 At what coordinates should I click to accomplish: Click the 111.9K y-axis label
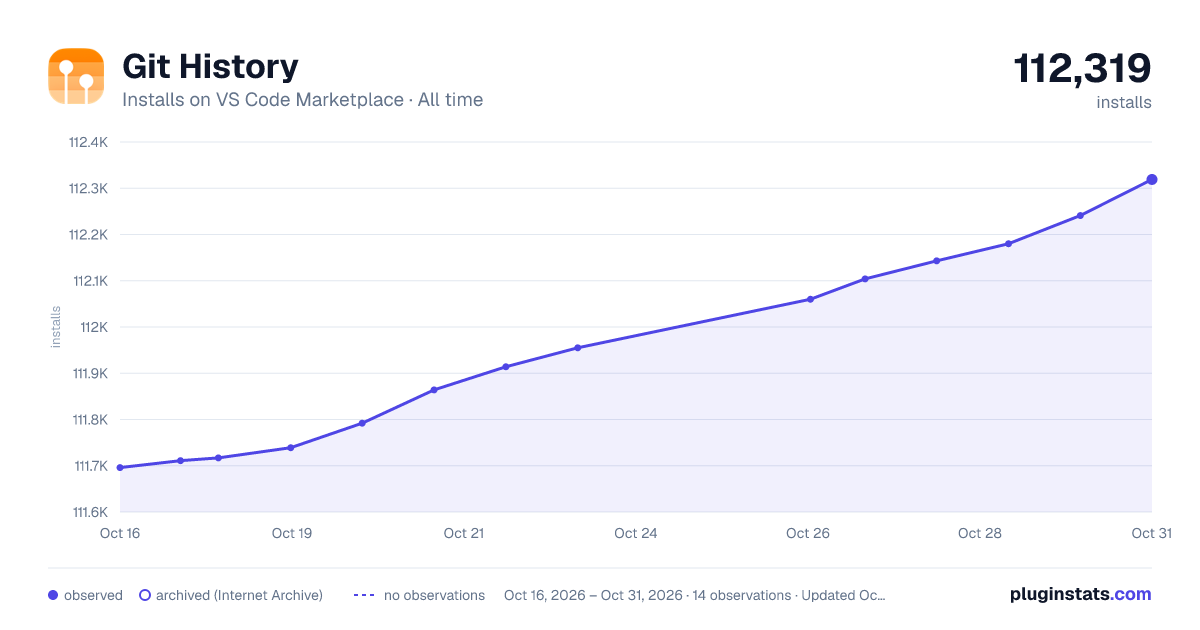[89, 373]
